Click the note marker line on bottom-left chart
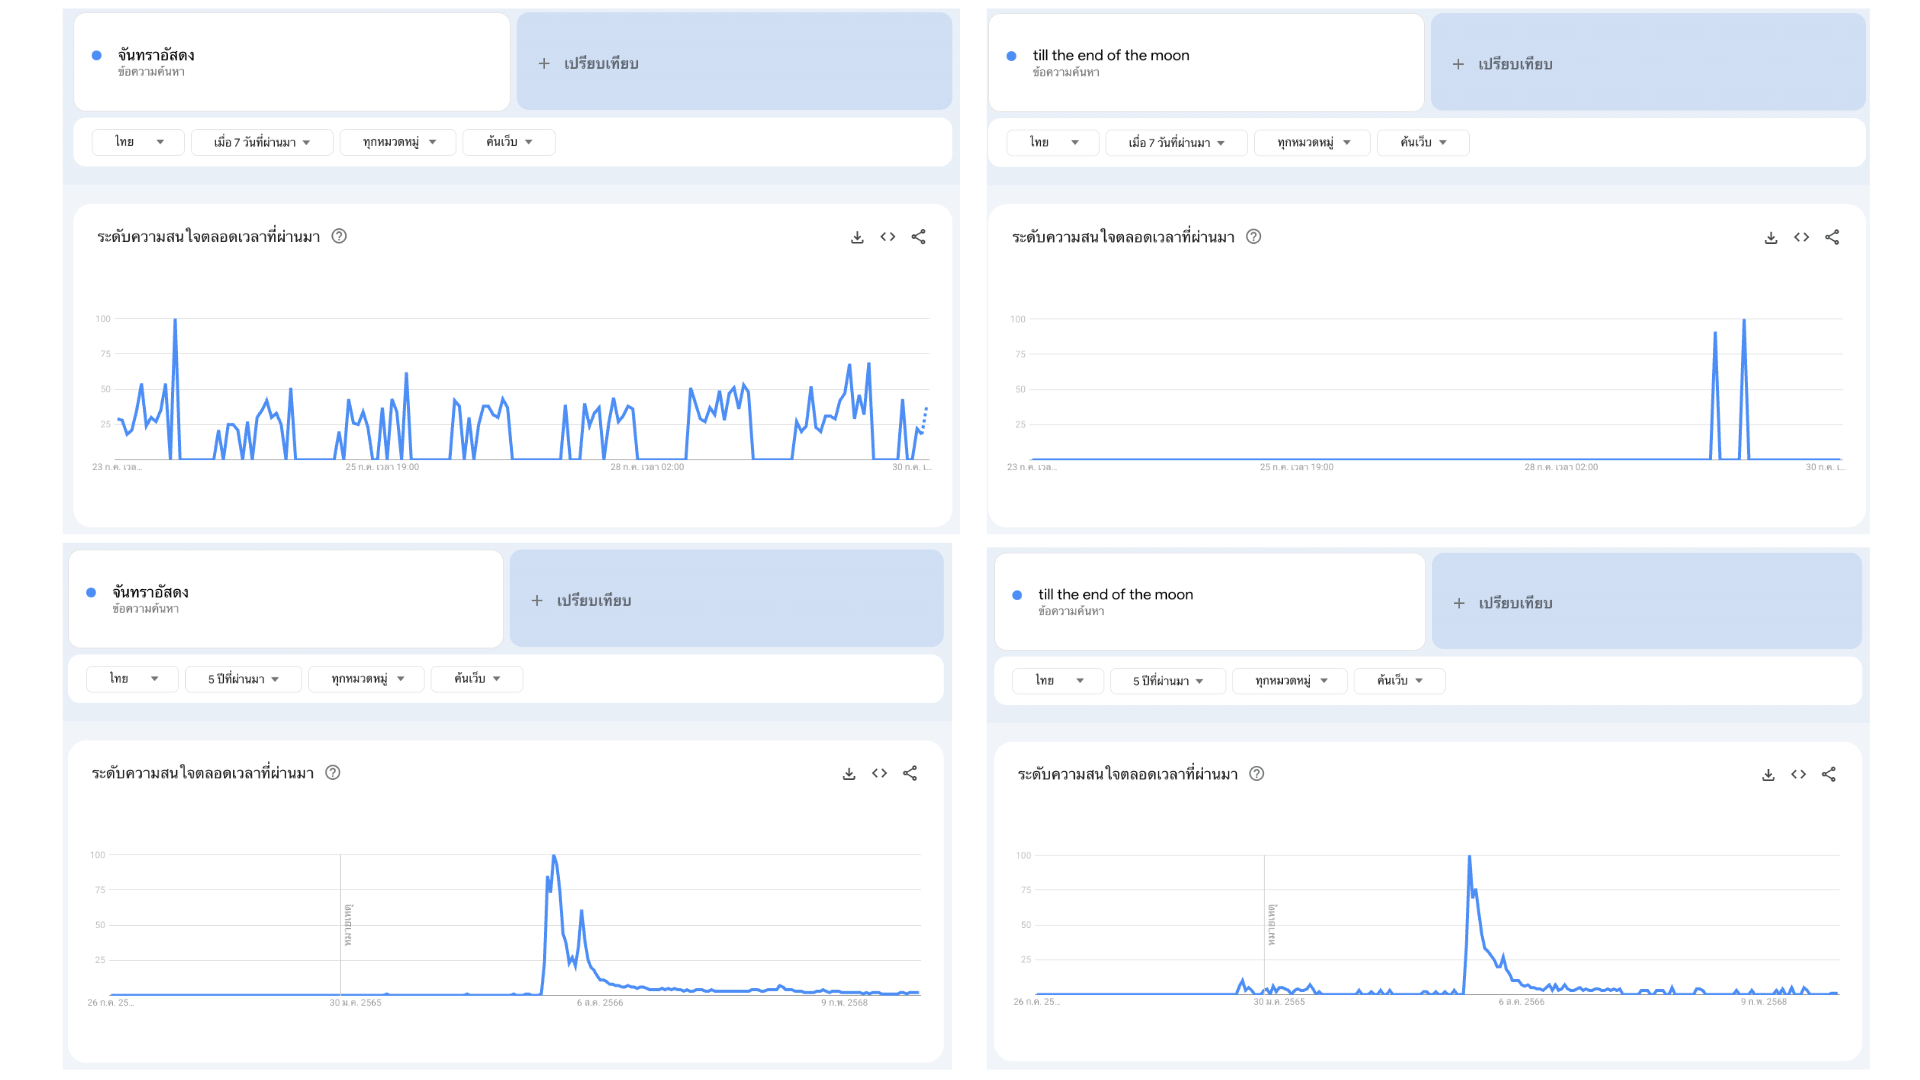Screen dimensions: 1920x1080 (341, 923)
